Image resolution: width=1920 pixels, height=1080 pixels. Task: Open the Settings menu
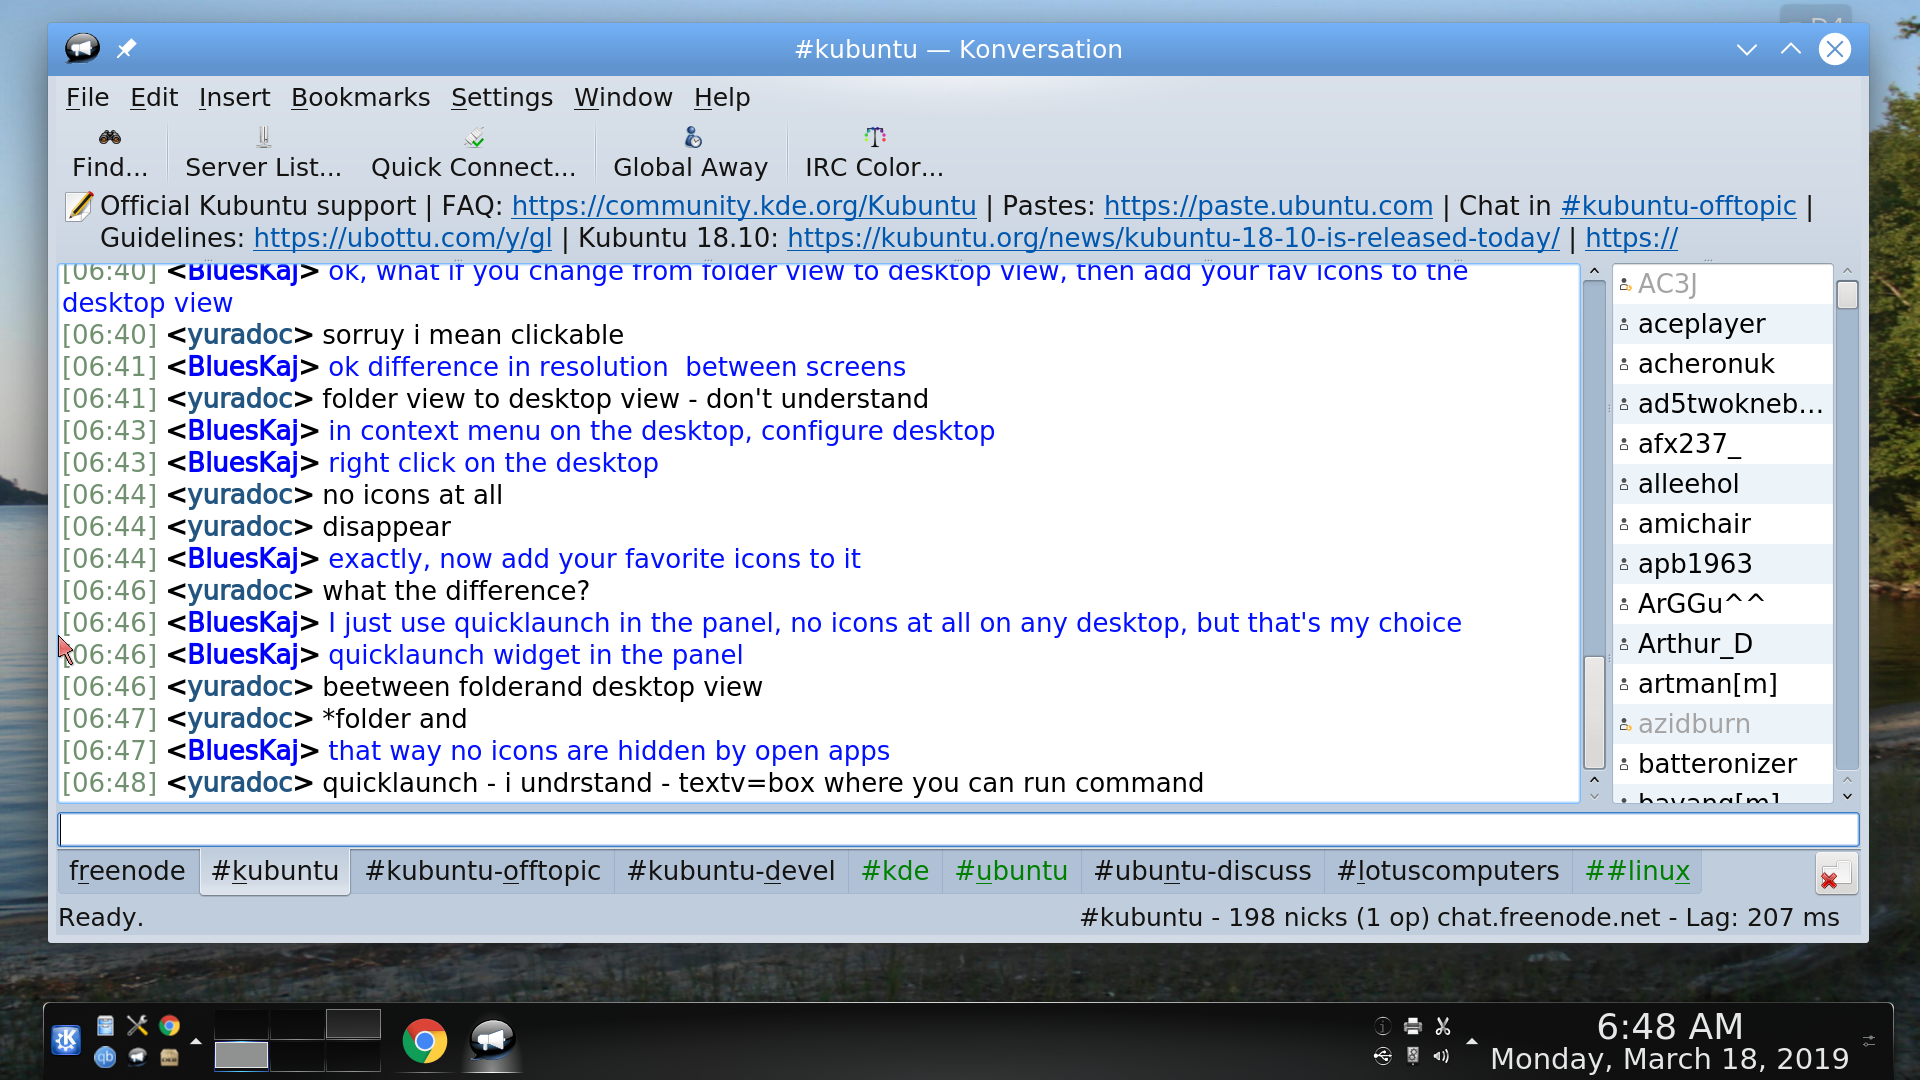pyautogui.click(x=501, y=97)
